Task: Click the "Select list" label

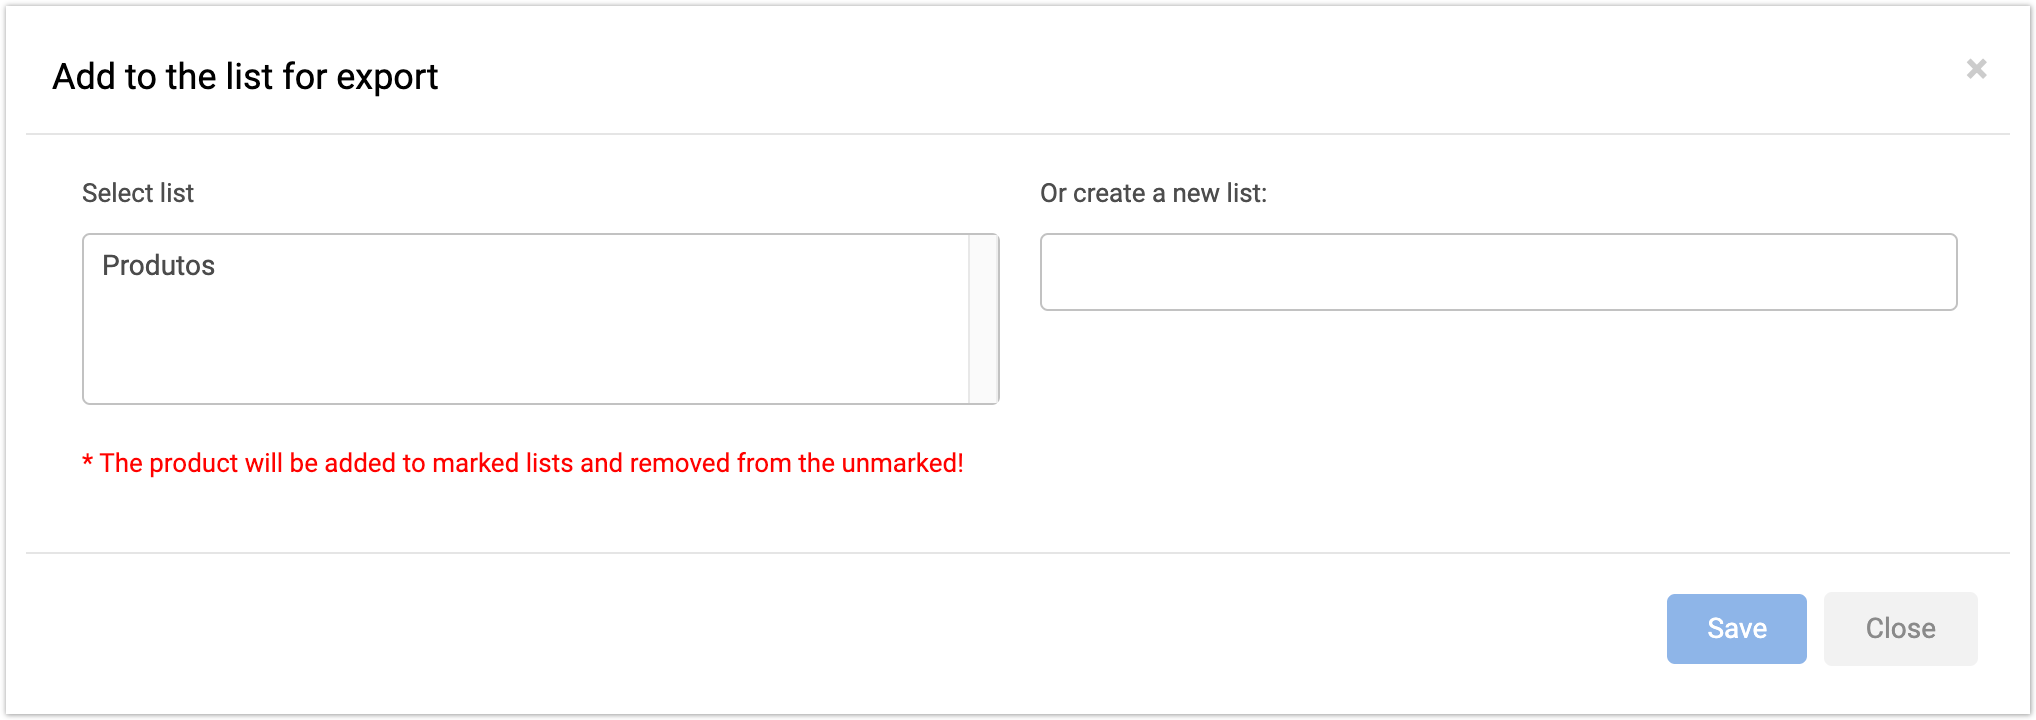Action: coord(138,193)
